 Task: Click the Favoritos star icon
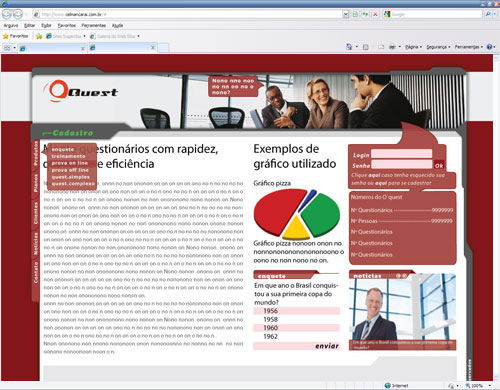[6, 36]
